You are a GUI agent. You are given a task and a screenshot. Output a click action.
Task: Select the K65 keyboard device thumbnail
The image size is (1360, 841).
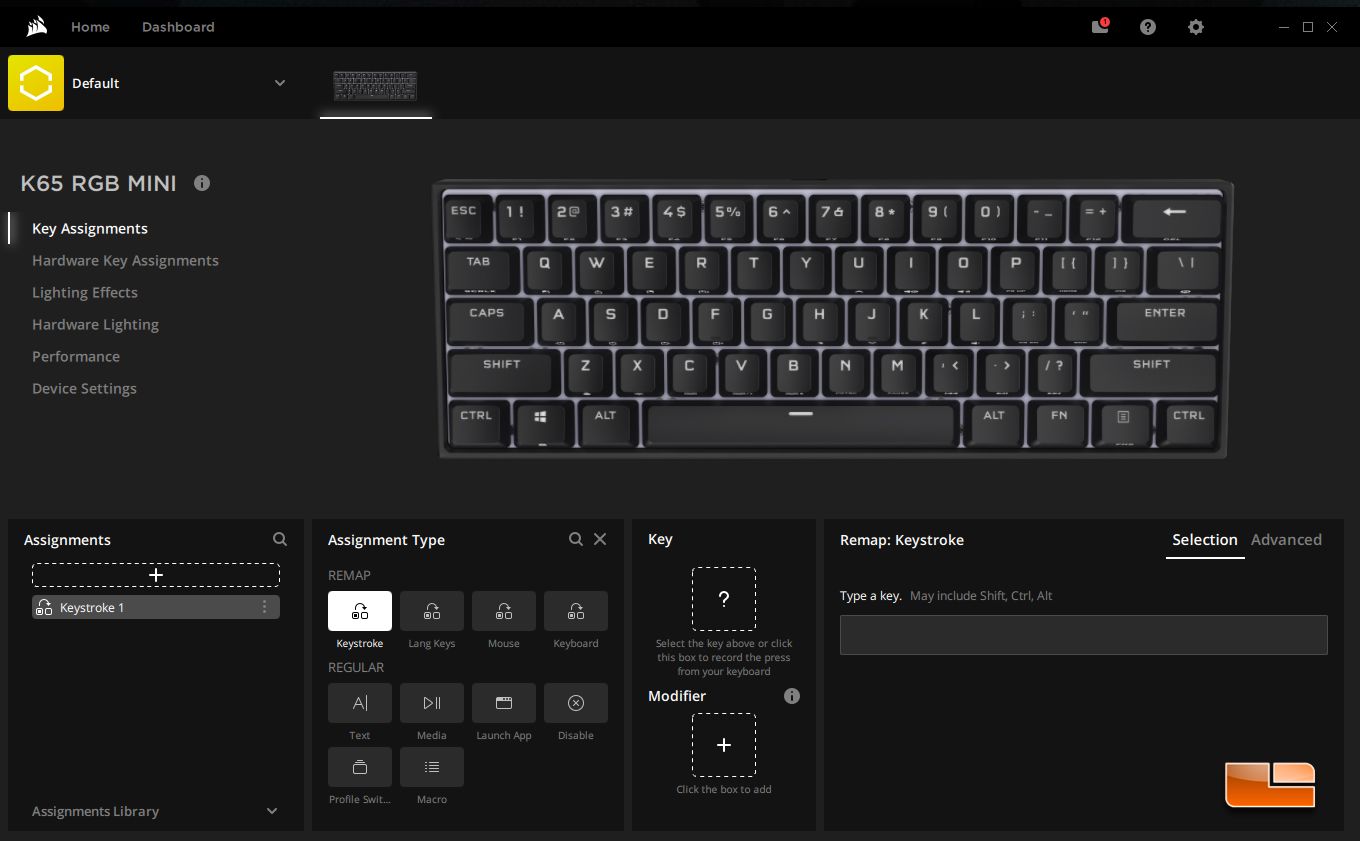click(x=376, y=86)
